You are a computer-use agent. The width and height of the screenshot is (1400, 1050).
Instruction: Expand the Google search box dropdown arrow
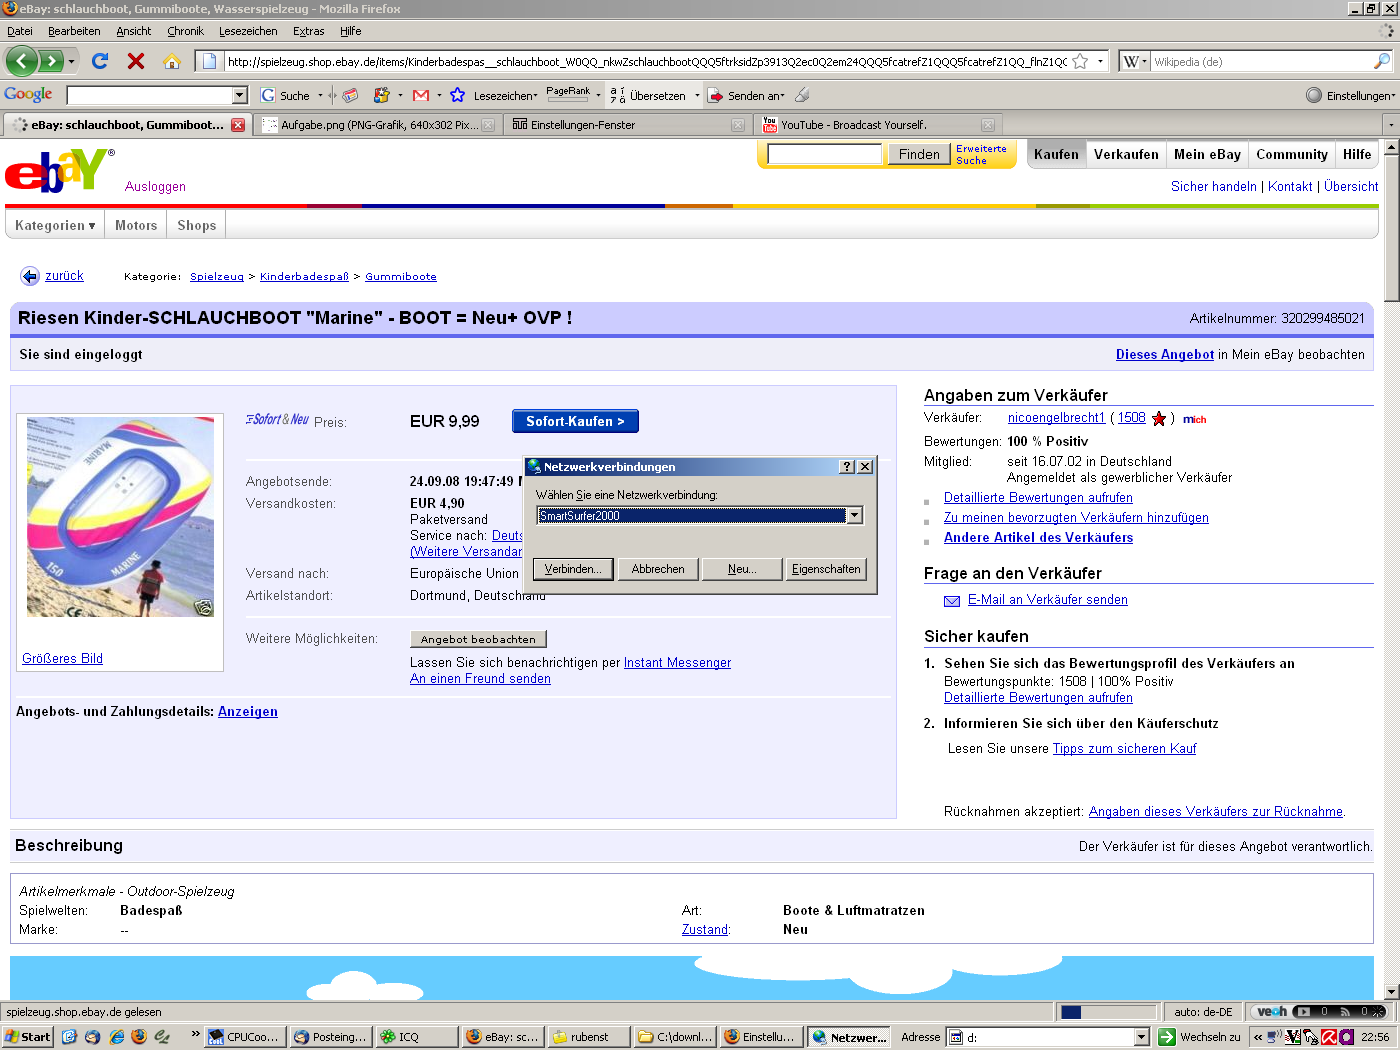tap(240, 95)
